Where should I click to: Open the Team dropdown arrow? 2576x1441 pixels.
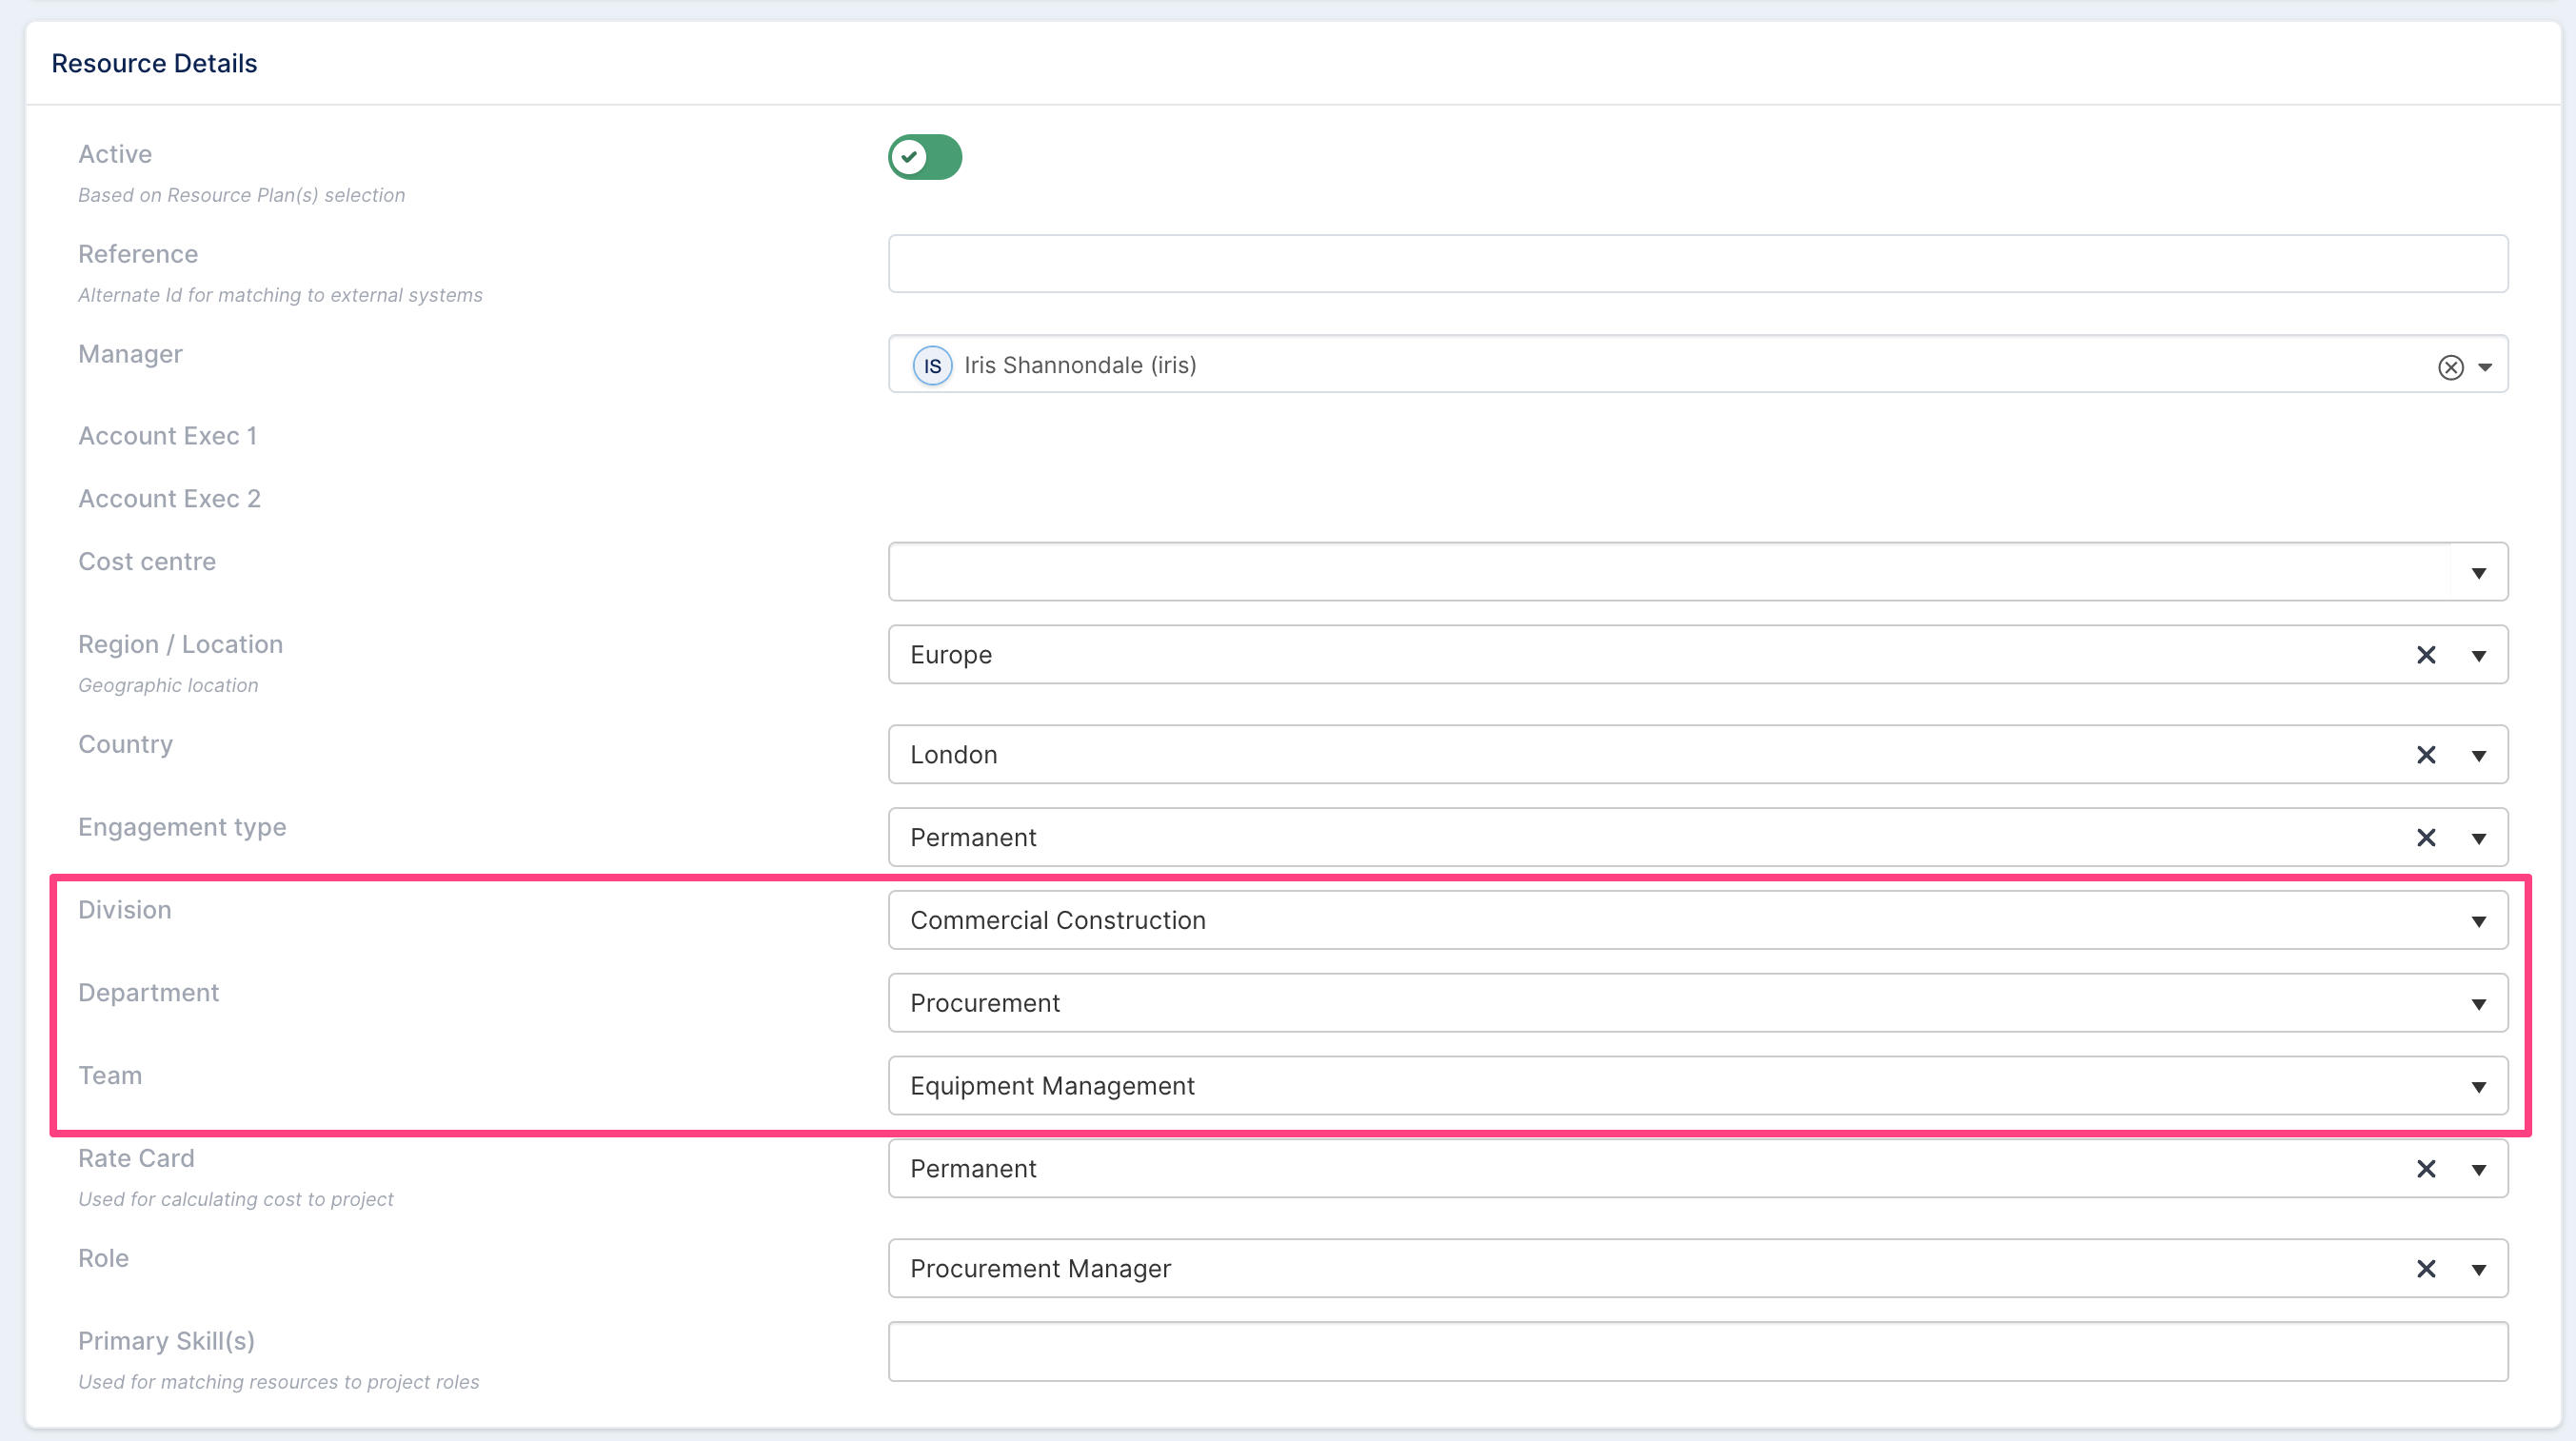point(2479,1088)
